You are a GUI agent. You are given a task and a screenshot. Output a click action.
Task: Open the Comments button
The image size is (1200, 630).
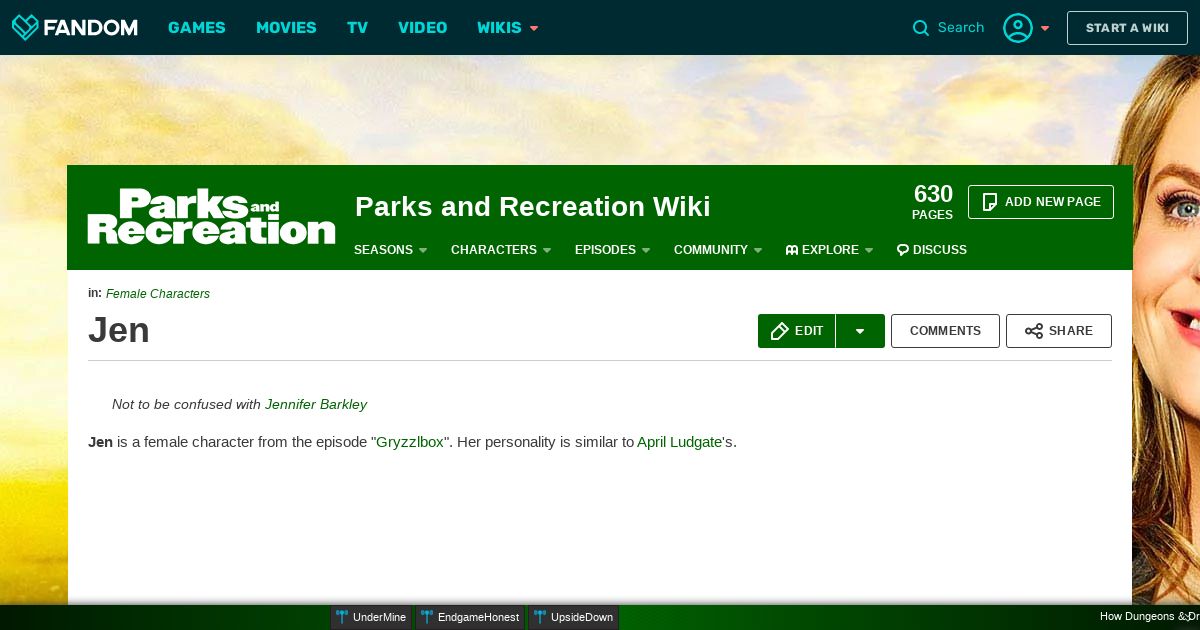point(945,331)
